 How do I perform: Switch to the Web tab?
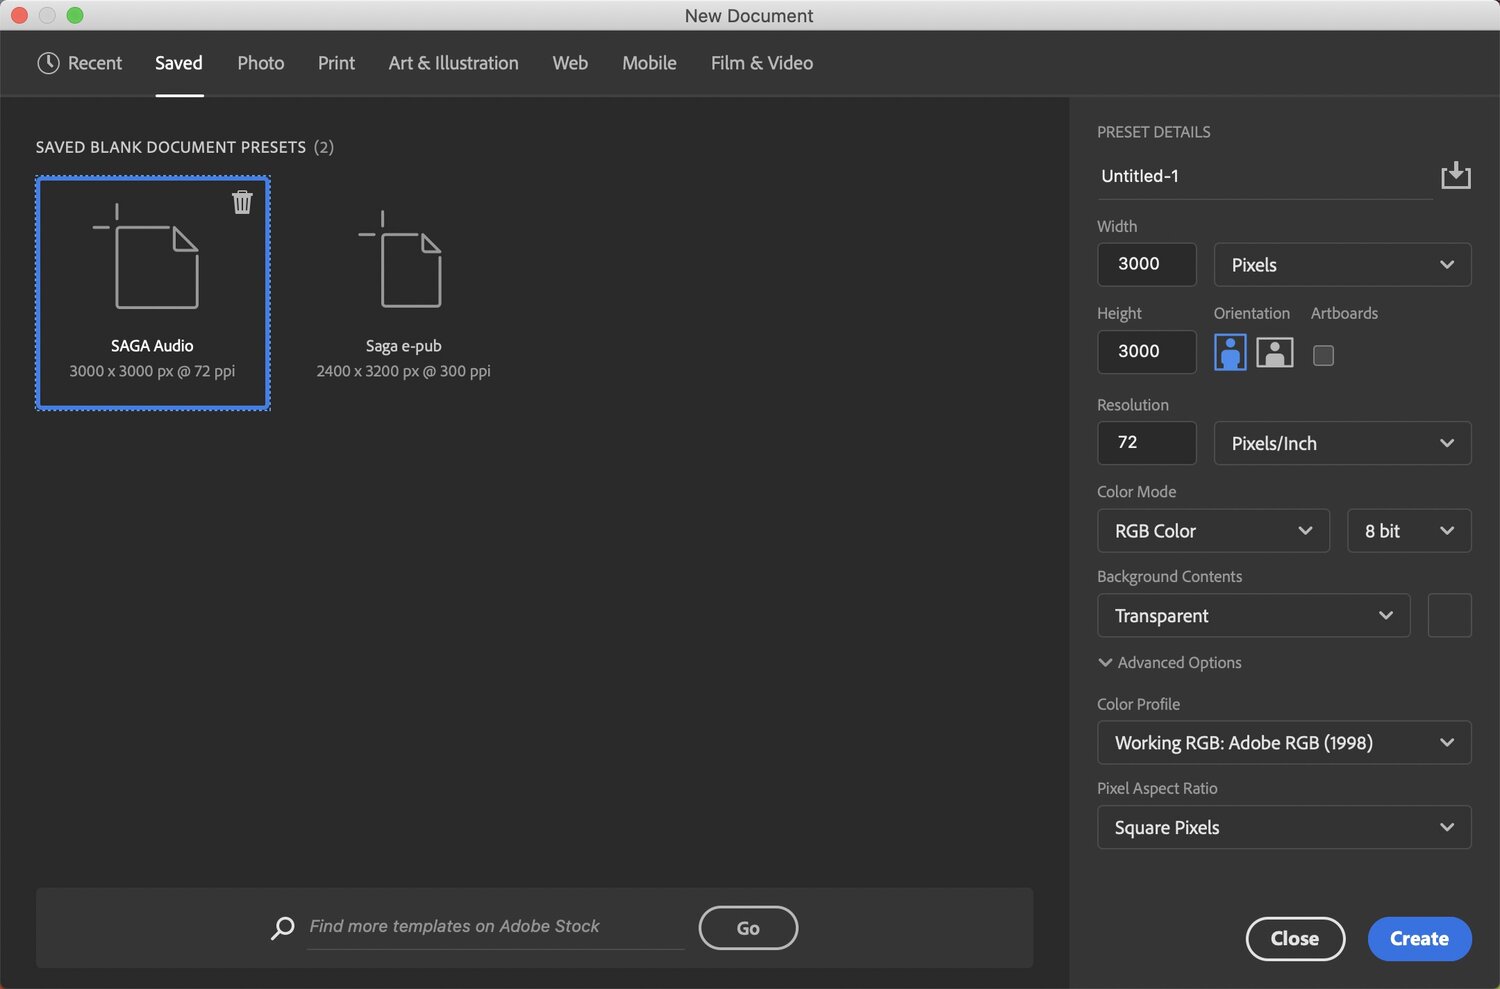click(570, 63)
